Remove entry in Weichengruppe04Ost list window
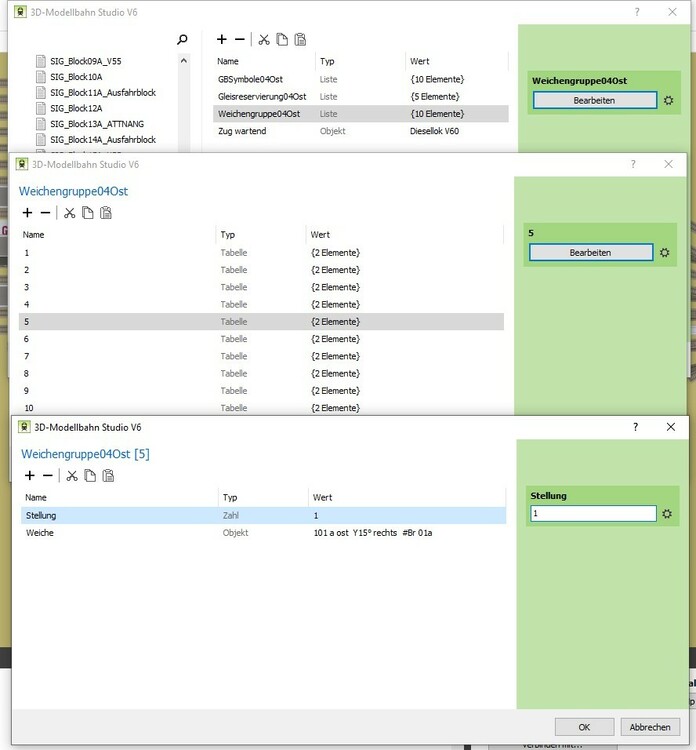 pos(45,212)
